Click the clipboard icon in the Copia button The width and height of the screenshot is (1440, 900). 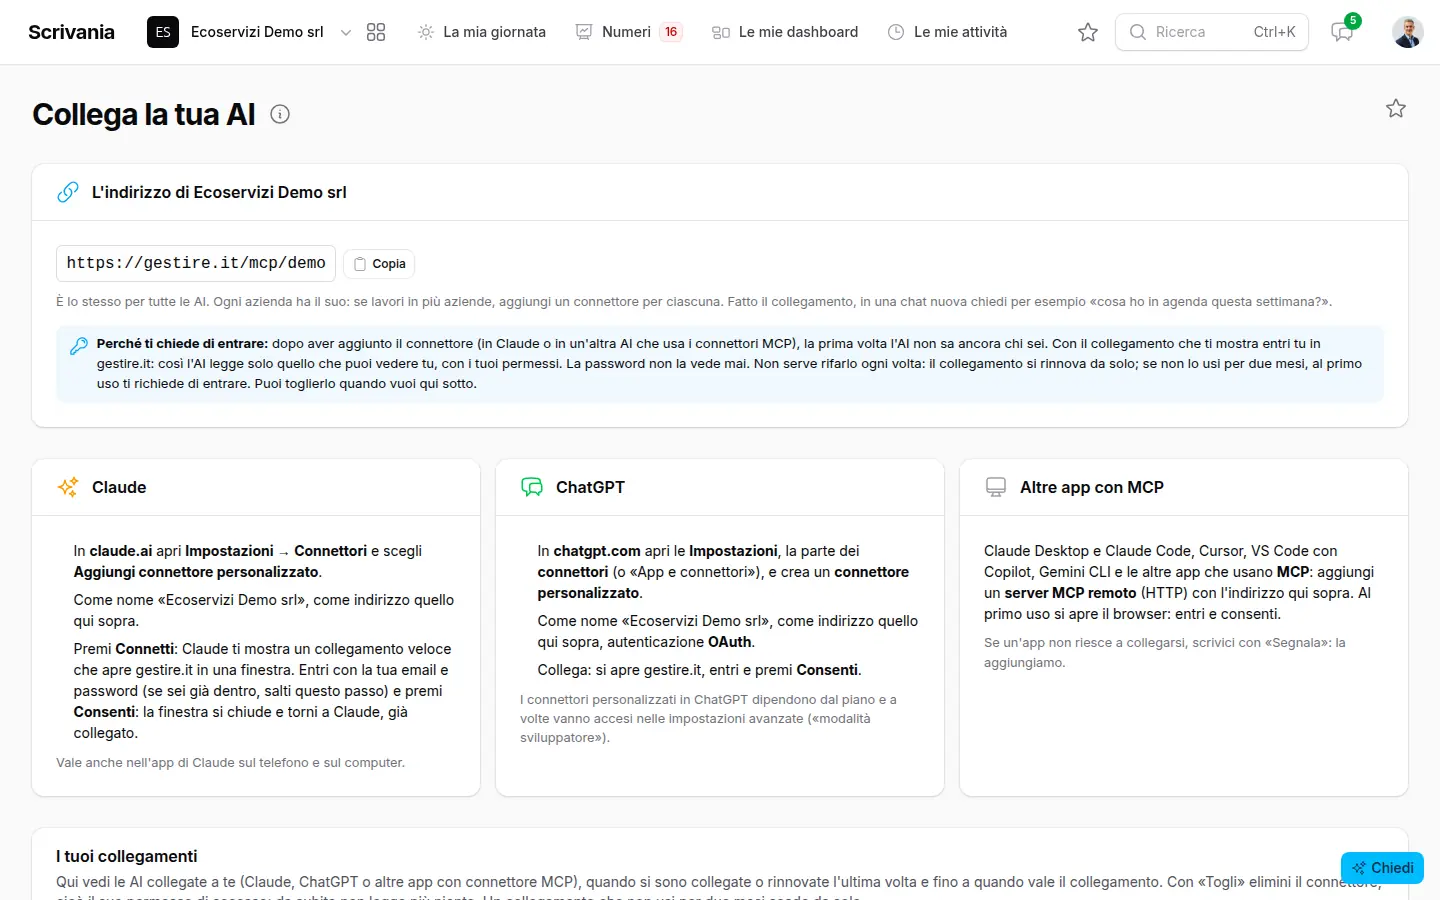click(360, 264)
